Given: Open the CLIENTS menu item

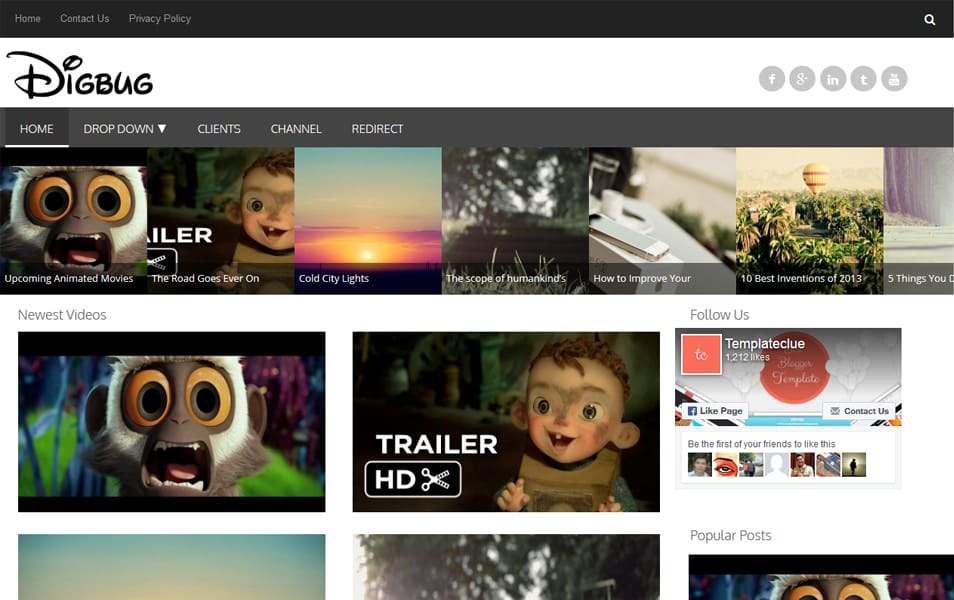Looking at the screenshot, I should (219, 128).
